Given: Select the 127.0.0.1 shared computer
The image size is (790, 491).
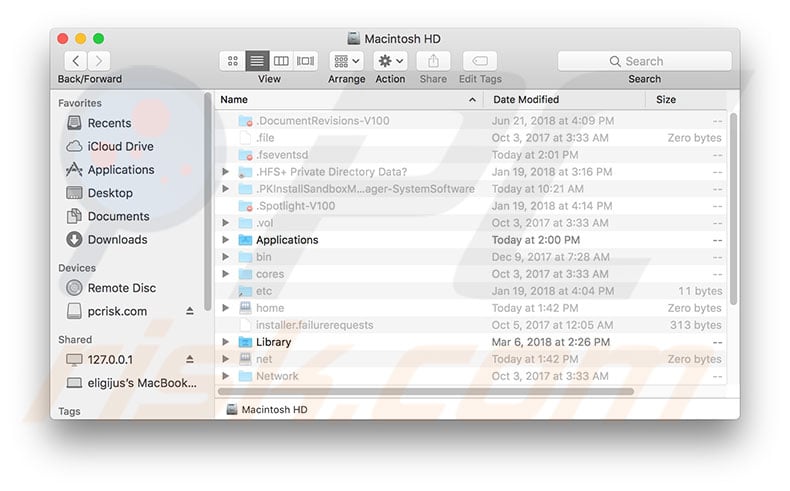Looking at the screenshot, I should [x=100, y=360].
